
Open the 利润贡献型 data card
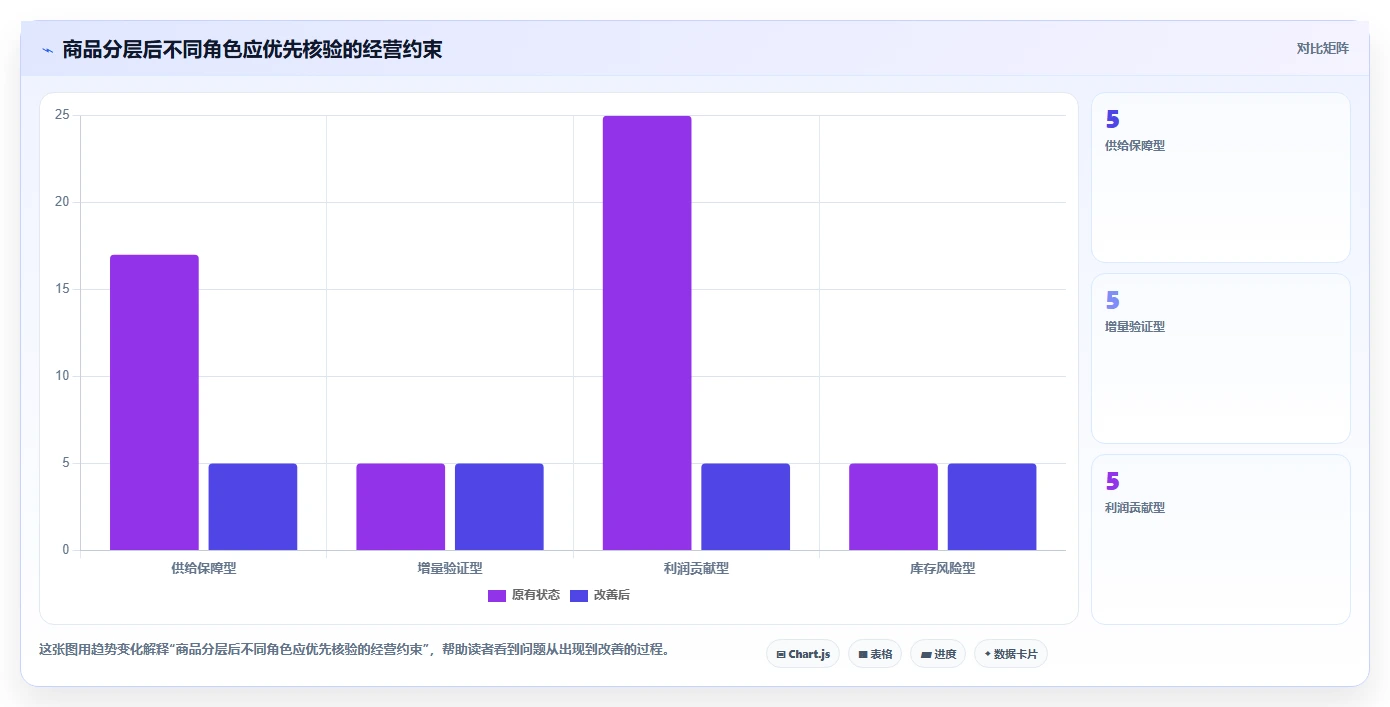click(x=1220, y=540)
